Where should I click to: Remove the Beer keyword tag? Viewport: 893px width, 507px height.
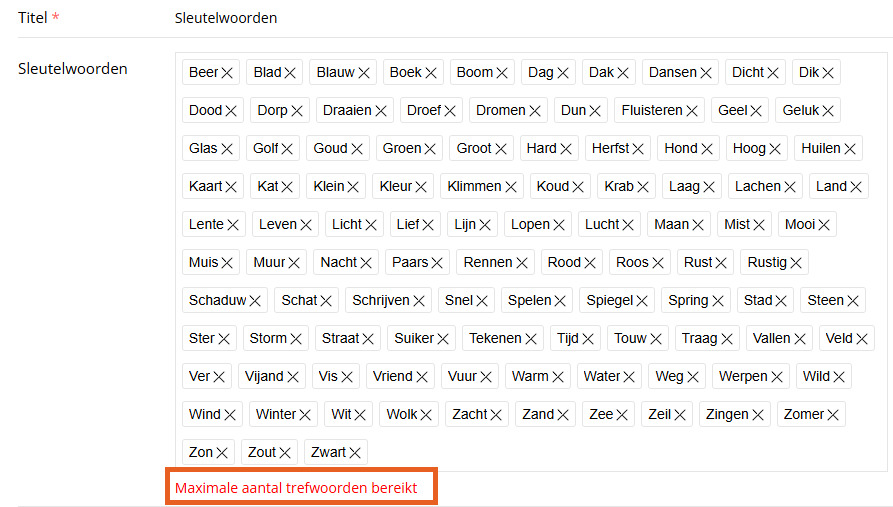pos(227,73)
